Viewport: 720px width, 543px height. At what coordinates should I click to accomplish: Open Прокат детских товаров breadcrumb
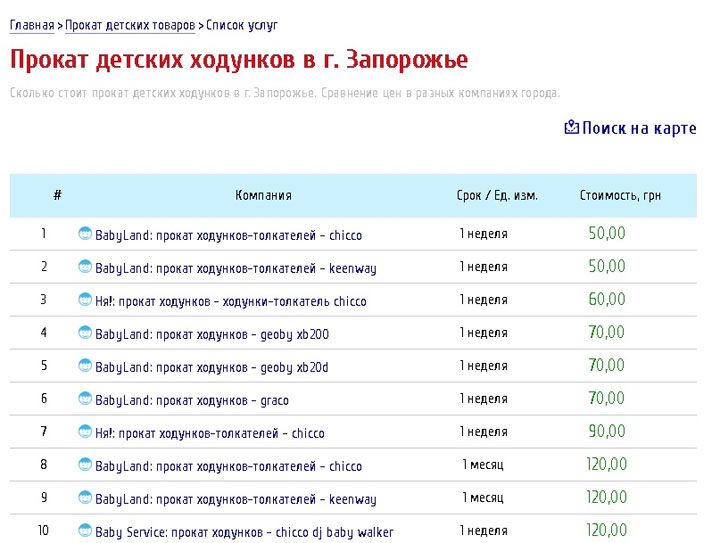130,24
